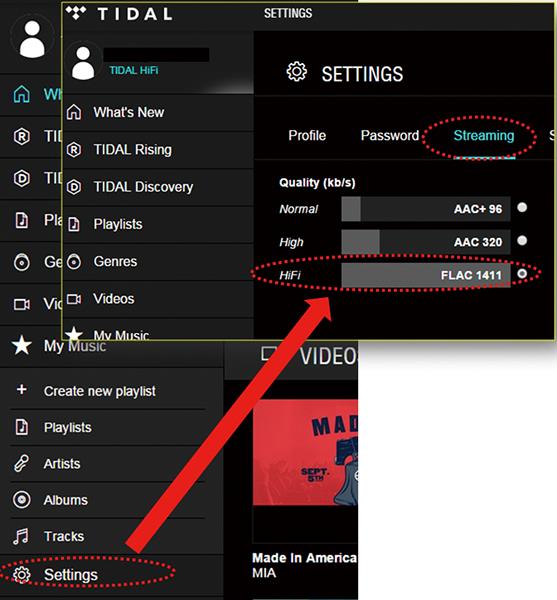
Task: Open Videos in the overlay menu
Action: click(x=114, y=298)
